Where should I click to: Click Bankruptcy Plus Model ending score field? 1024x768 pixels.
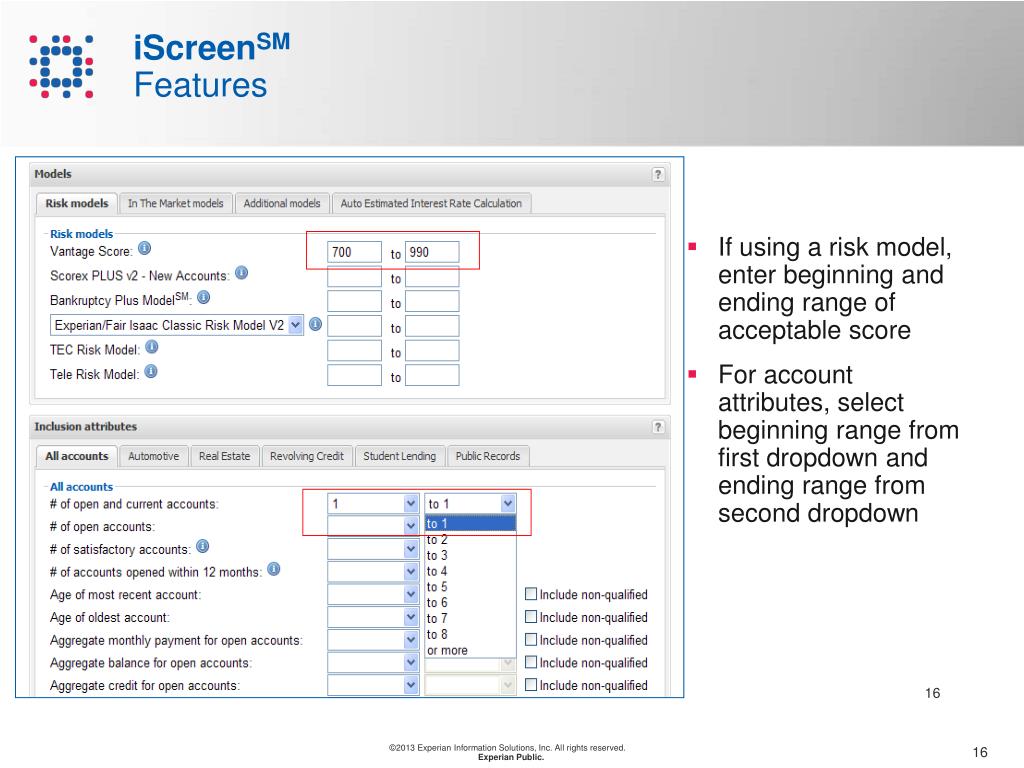(x=432, y=301)
